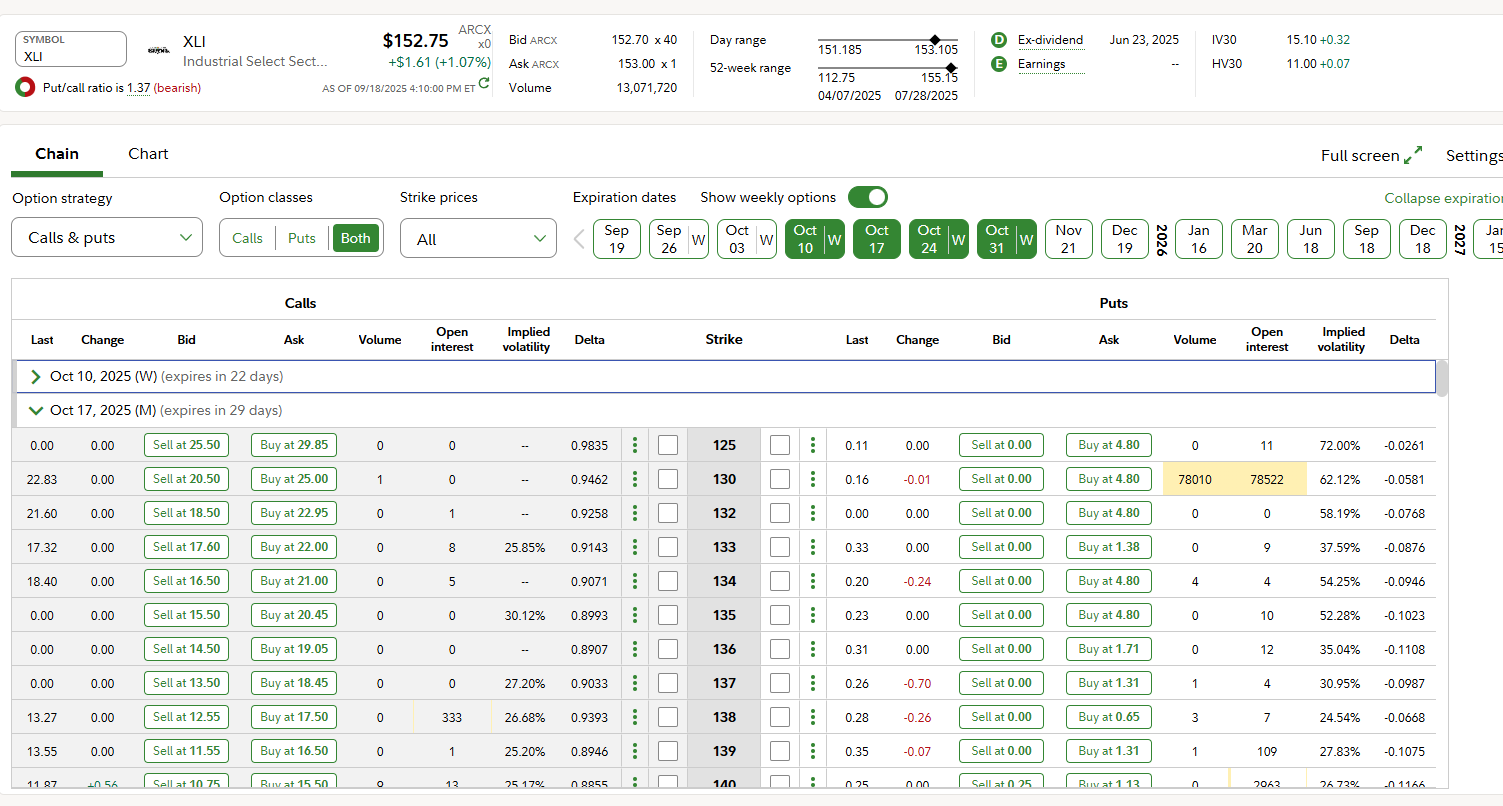The height and width of the screenshot is (806, 1503).
Task: Open put options menu for strike 130
Action: coord(813,479)
